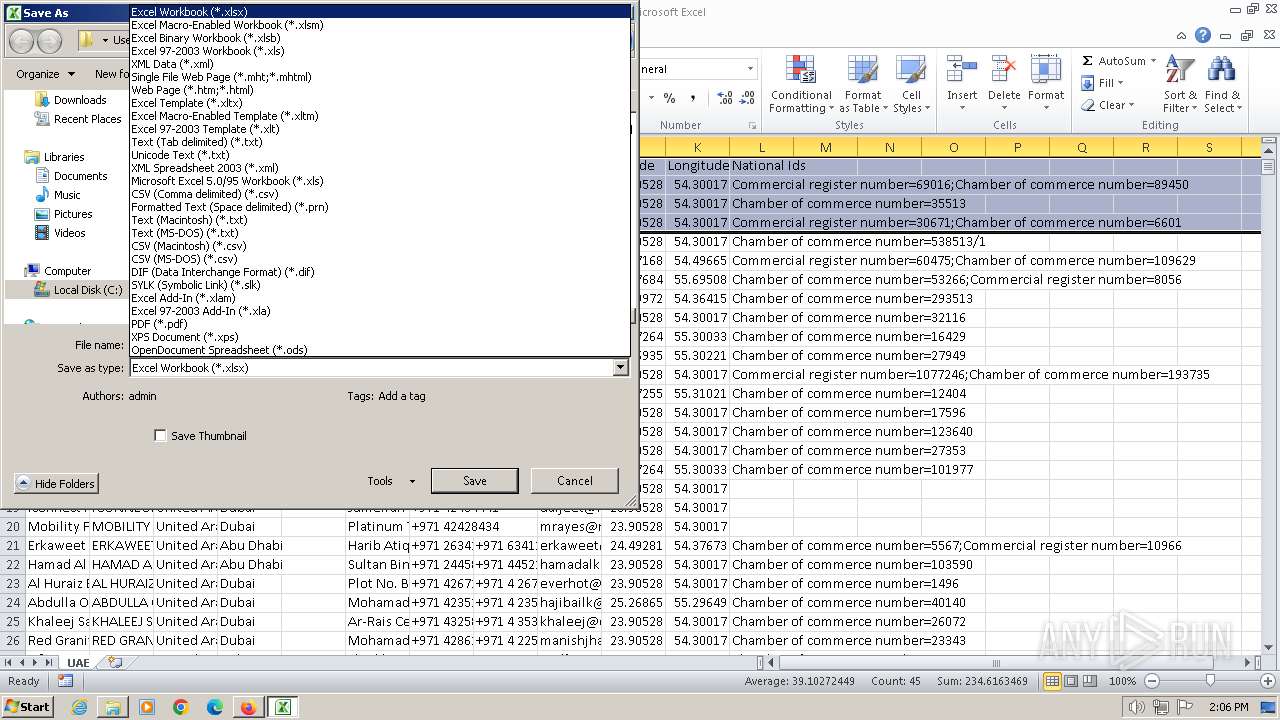The image size is (1280, 720).
Task: Click the Insert cells icon
Action: coord(962,79)
